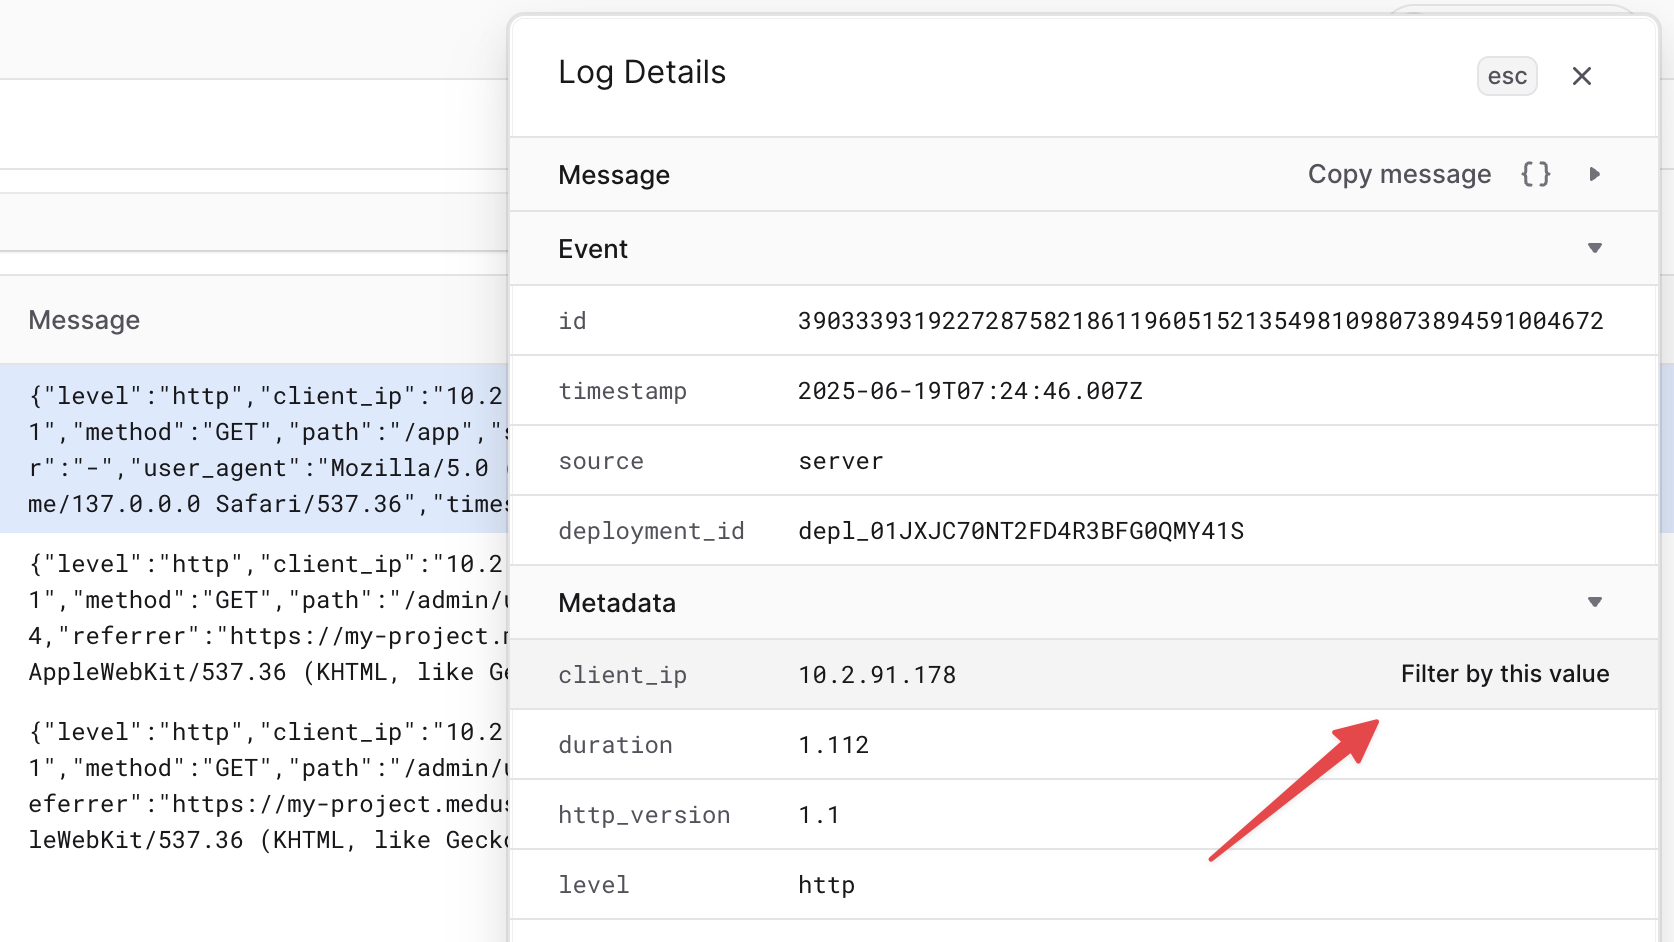This screenshot has height=942, width=1674.
Task: Click the Message column header
Action: (x=84, y=319)
